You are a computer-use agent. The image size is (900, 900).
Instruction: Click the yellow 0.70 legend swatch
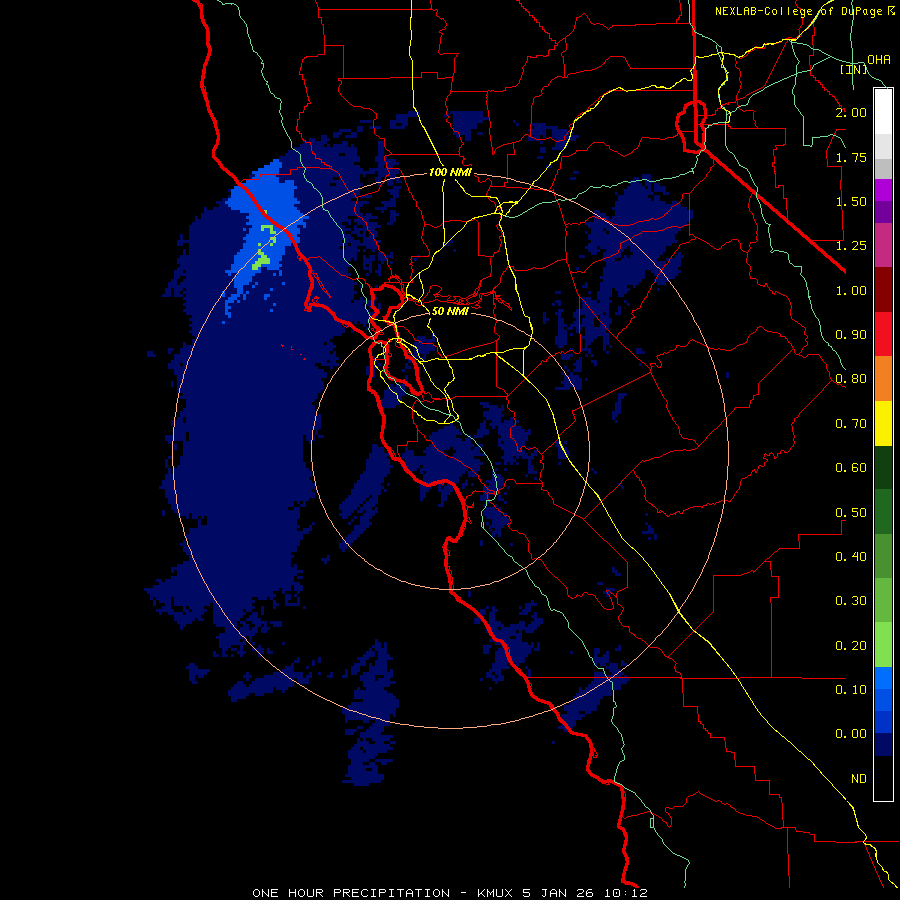(x=883, y=423)
